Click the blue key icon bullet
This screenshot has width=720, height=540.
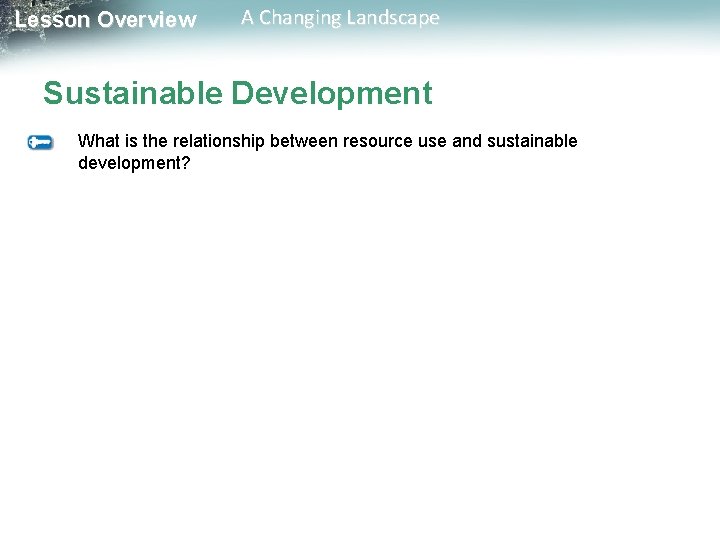pyautogui.click(x=40, y=142)
